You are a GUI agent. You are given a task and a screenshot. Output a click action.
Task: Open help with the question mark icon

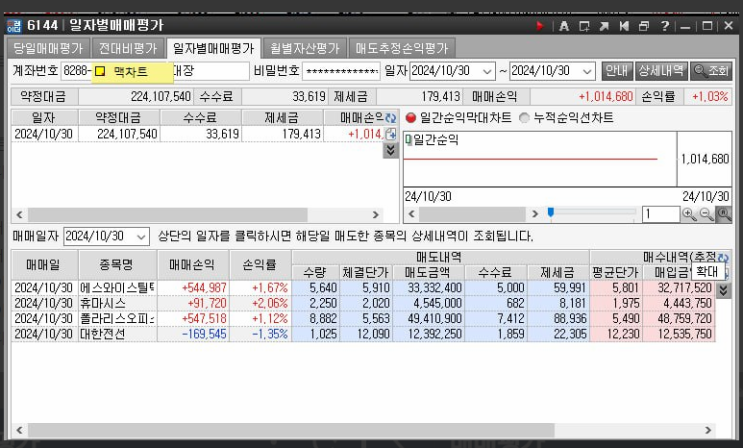click(x=665, y=26)
